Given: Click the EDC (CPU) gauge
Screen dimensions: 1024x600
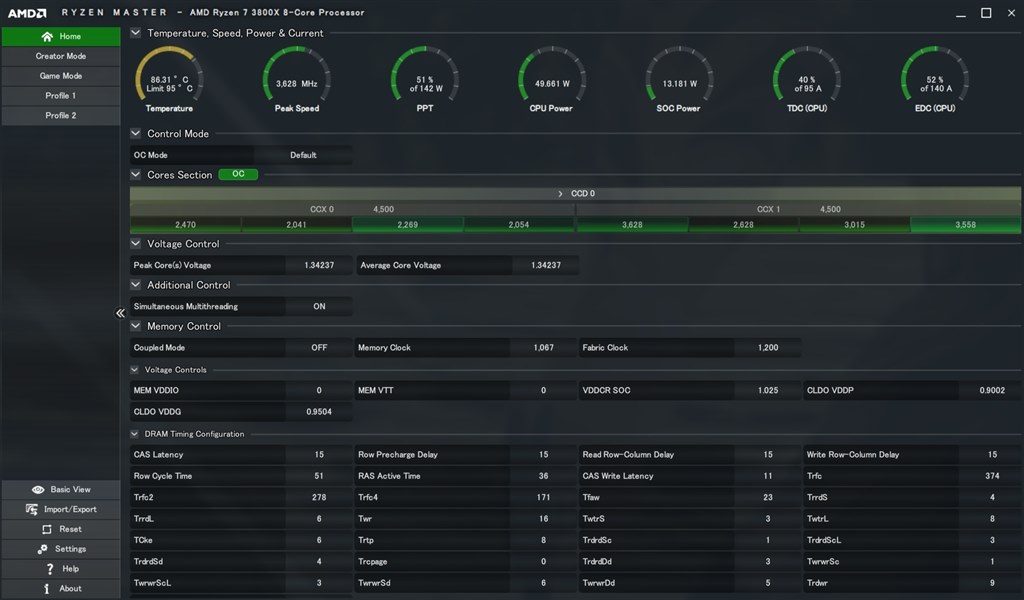Looking at the screenshot, I should [935, 80].
